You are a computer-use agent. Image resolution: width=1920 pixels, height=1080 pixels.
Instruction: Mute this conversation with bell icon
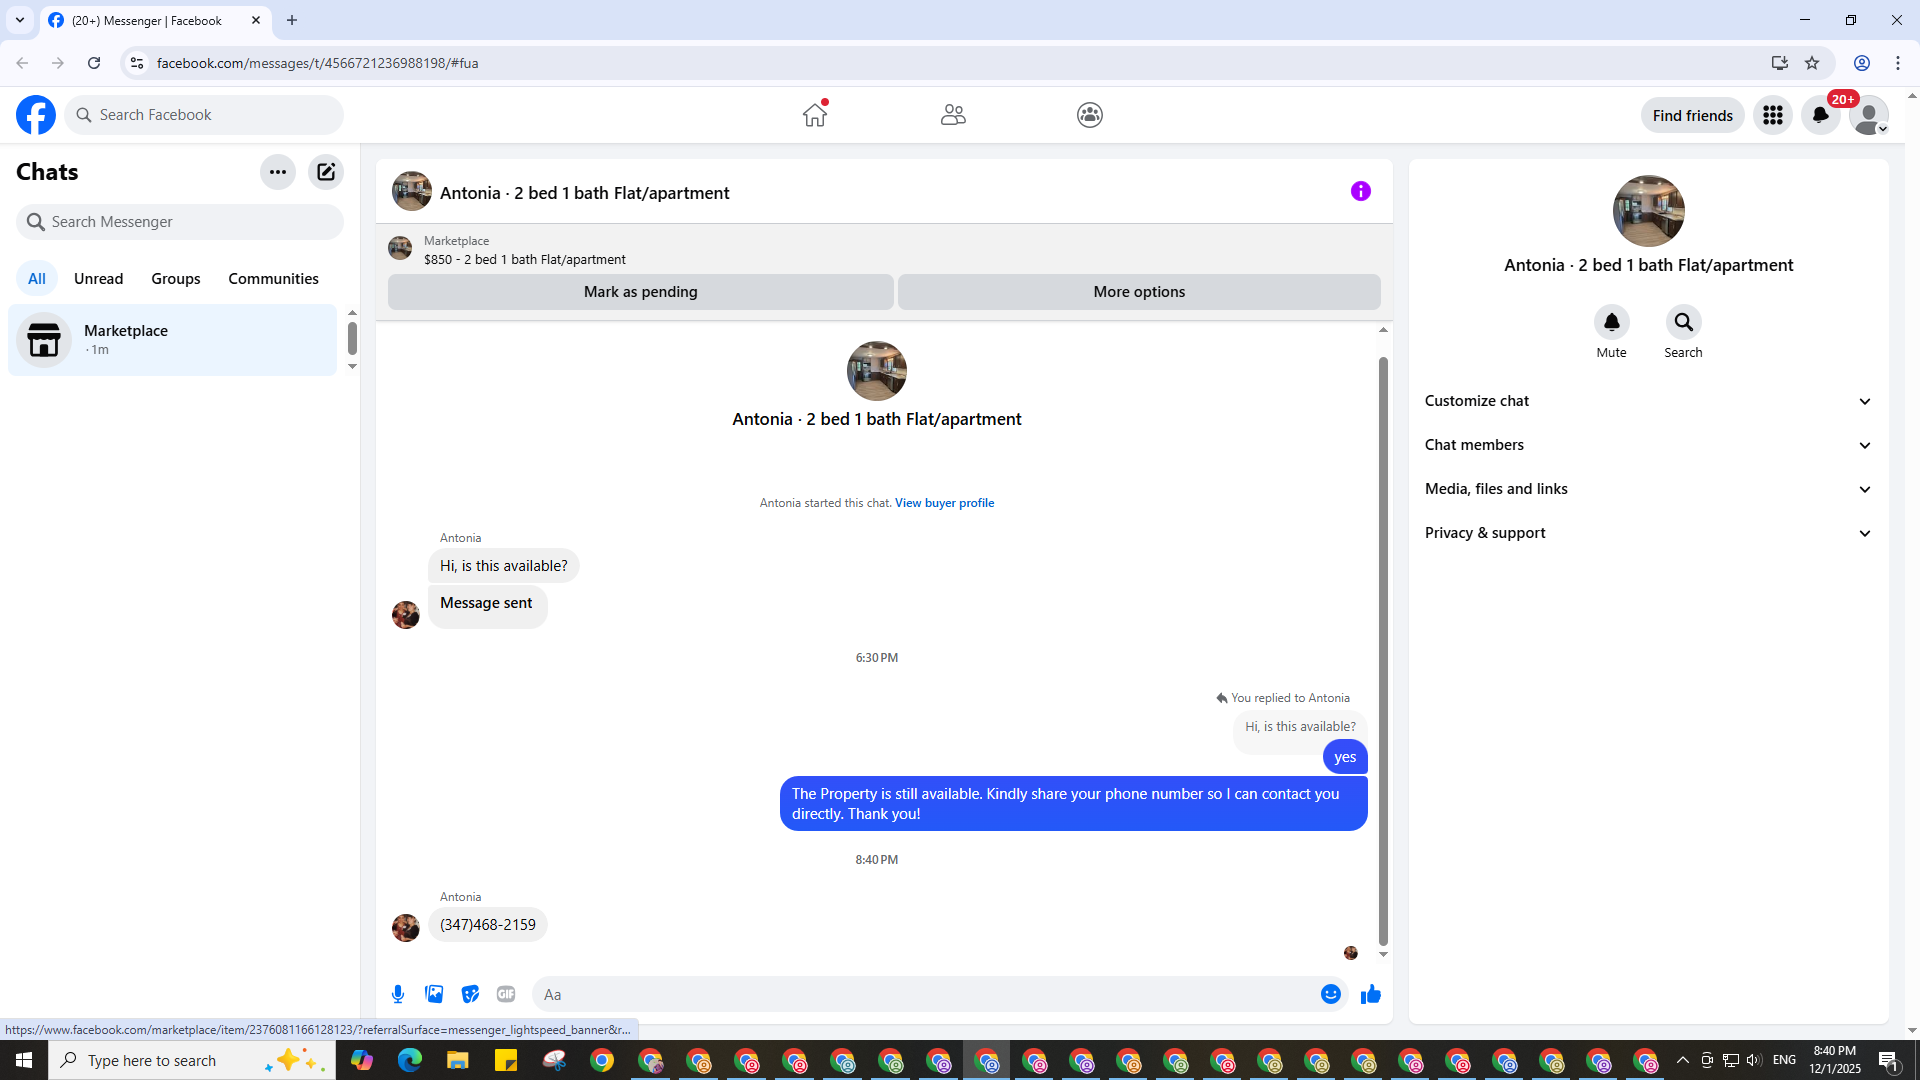click(1612, 322)
